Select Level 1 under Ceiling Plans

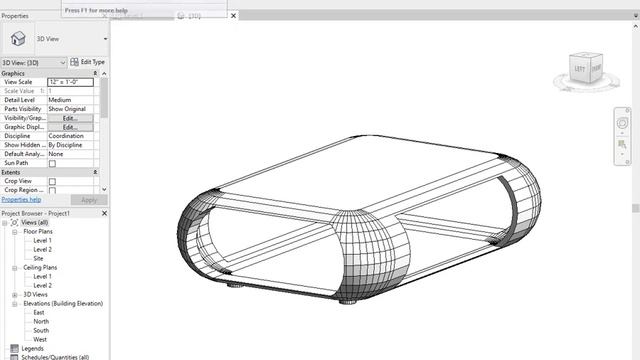[x=42, y=276]
